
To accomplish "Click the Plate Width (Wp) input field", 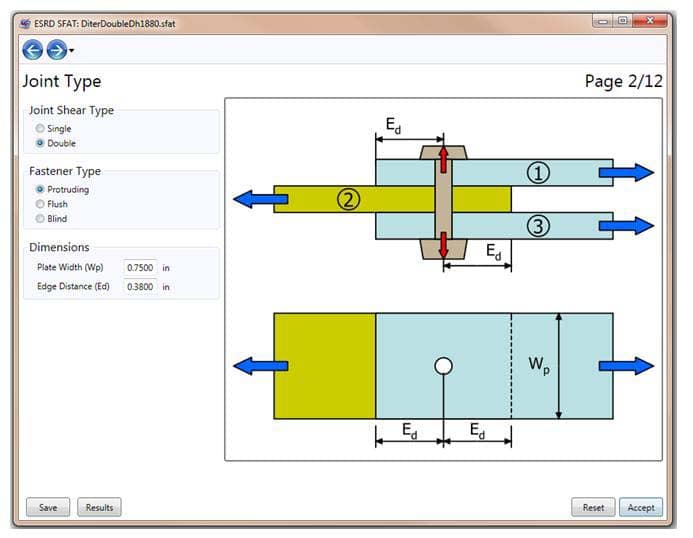I will [x=139, y=268].
